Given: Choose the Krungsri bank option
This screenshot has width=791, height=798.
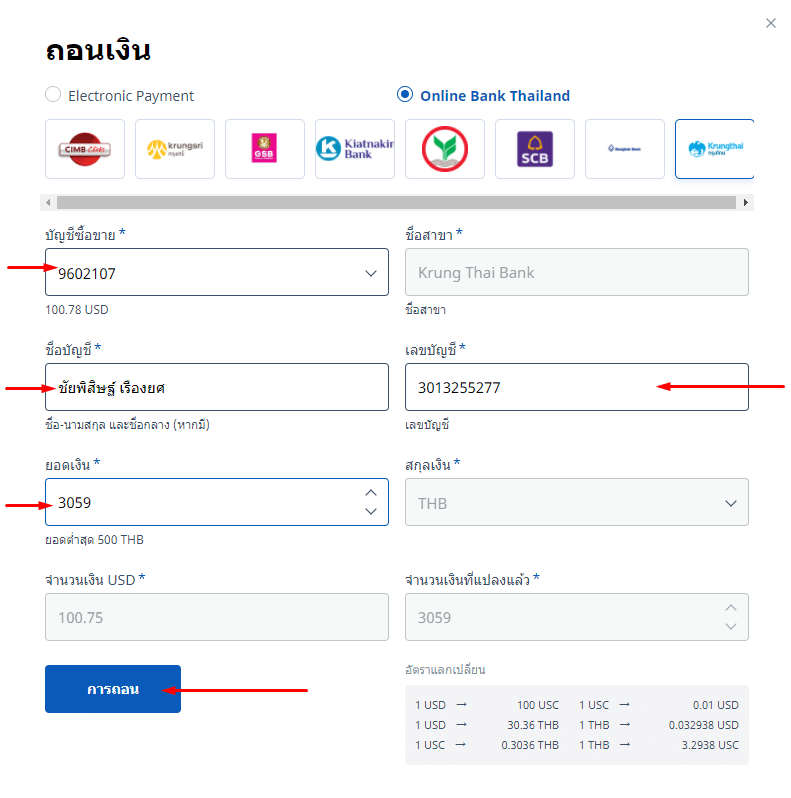Looking at the screenshot, I should tap(175, 149).
